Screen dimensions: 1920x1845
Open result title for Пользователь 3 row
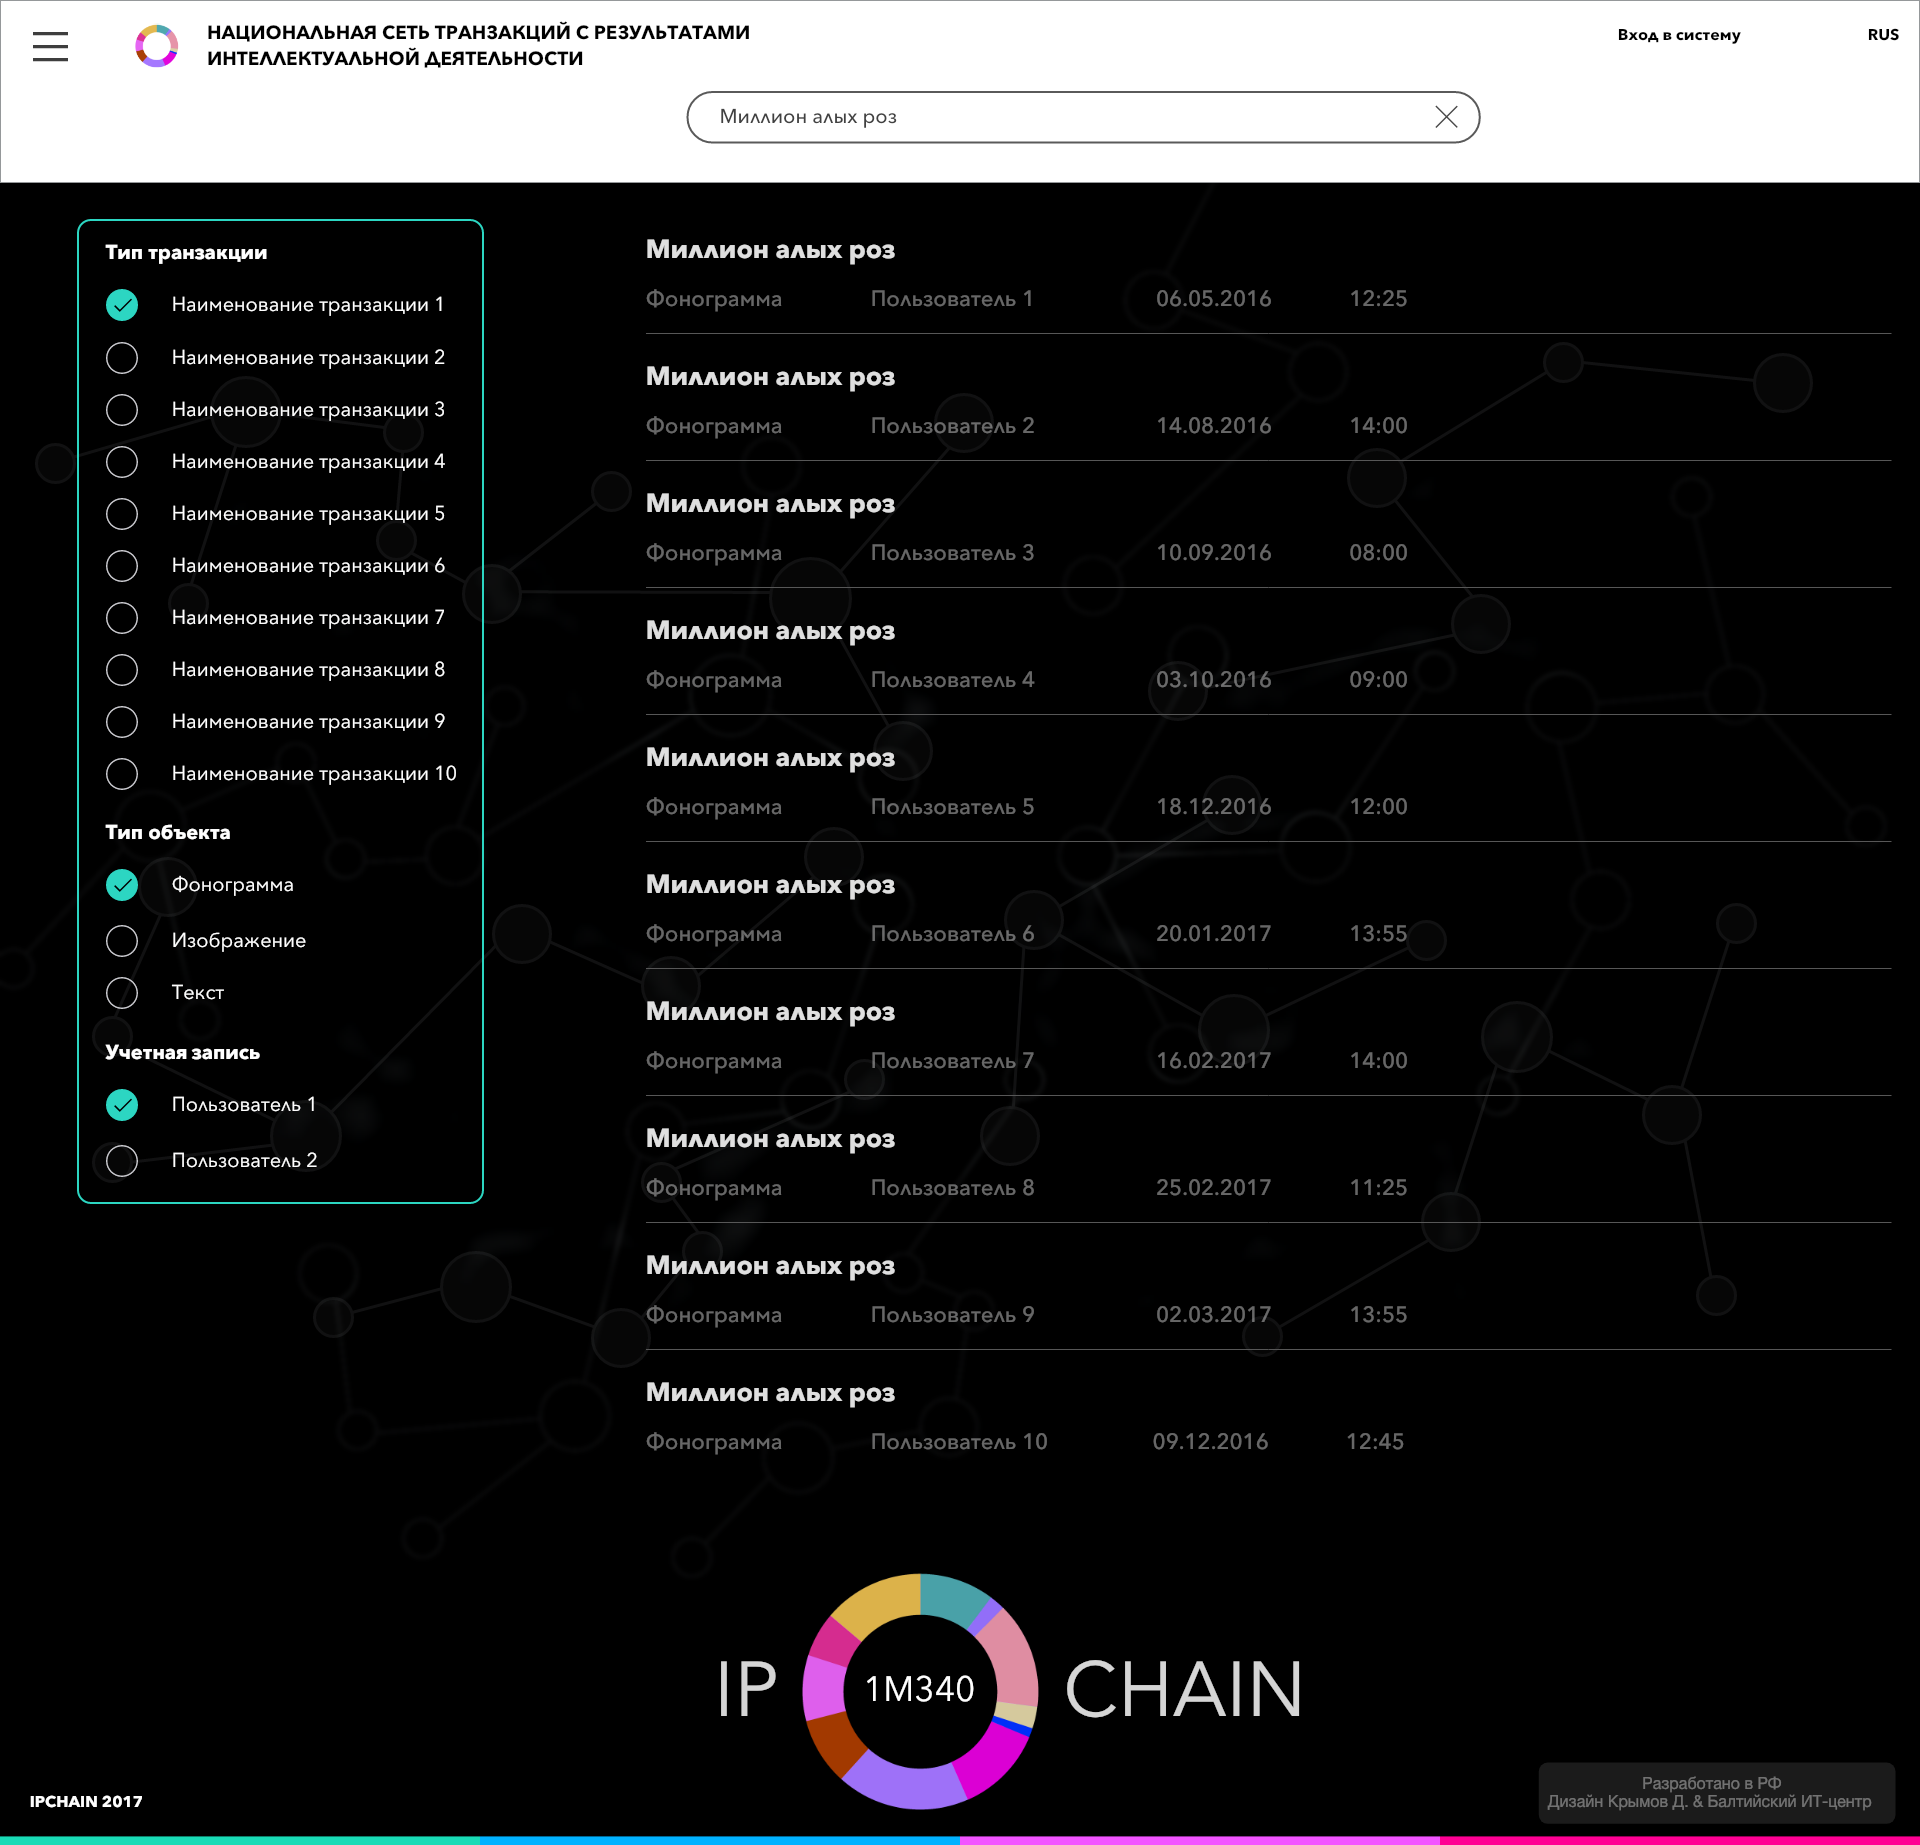pyautogui.click(x=770, y=504)
